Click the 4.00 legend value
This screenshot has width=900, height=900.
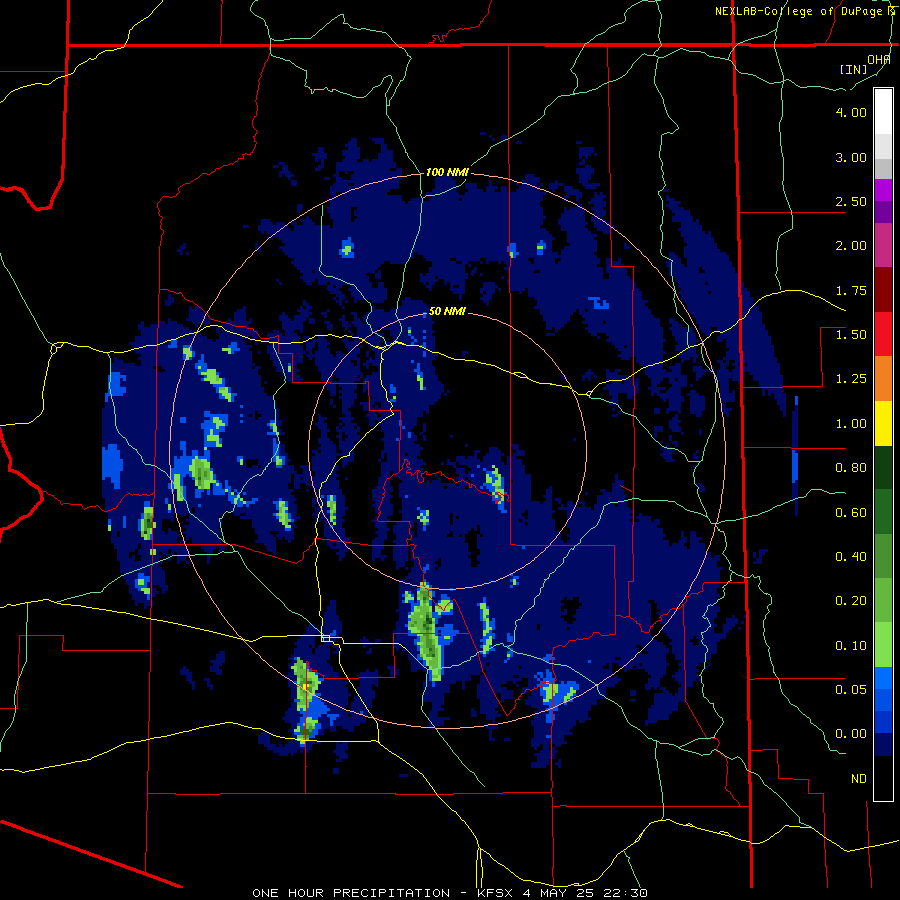click(x=851, y=112)
